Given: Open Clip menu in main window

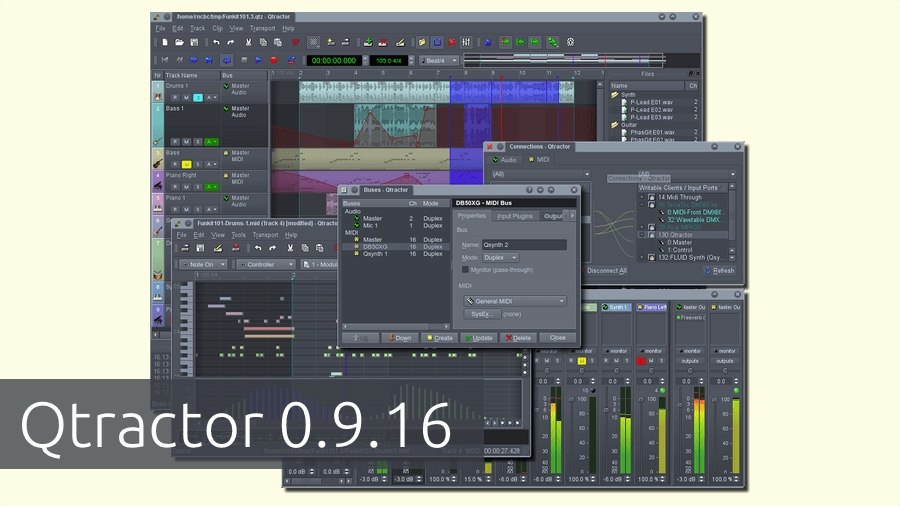Looking at the screenshot, I should click(218, 28).
